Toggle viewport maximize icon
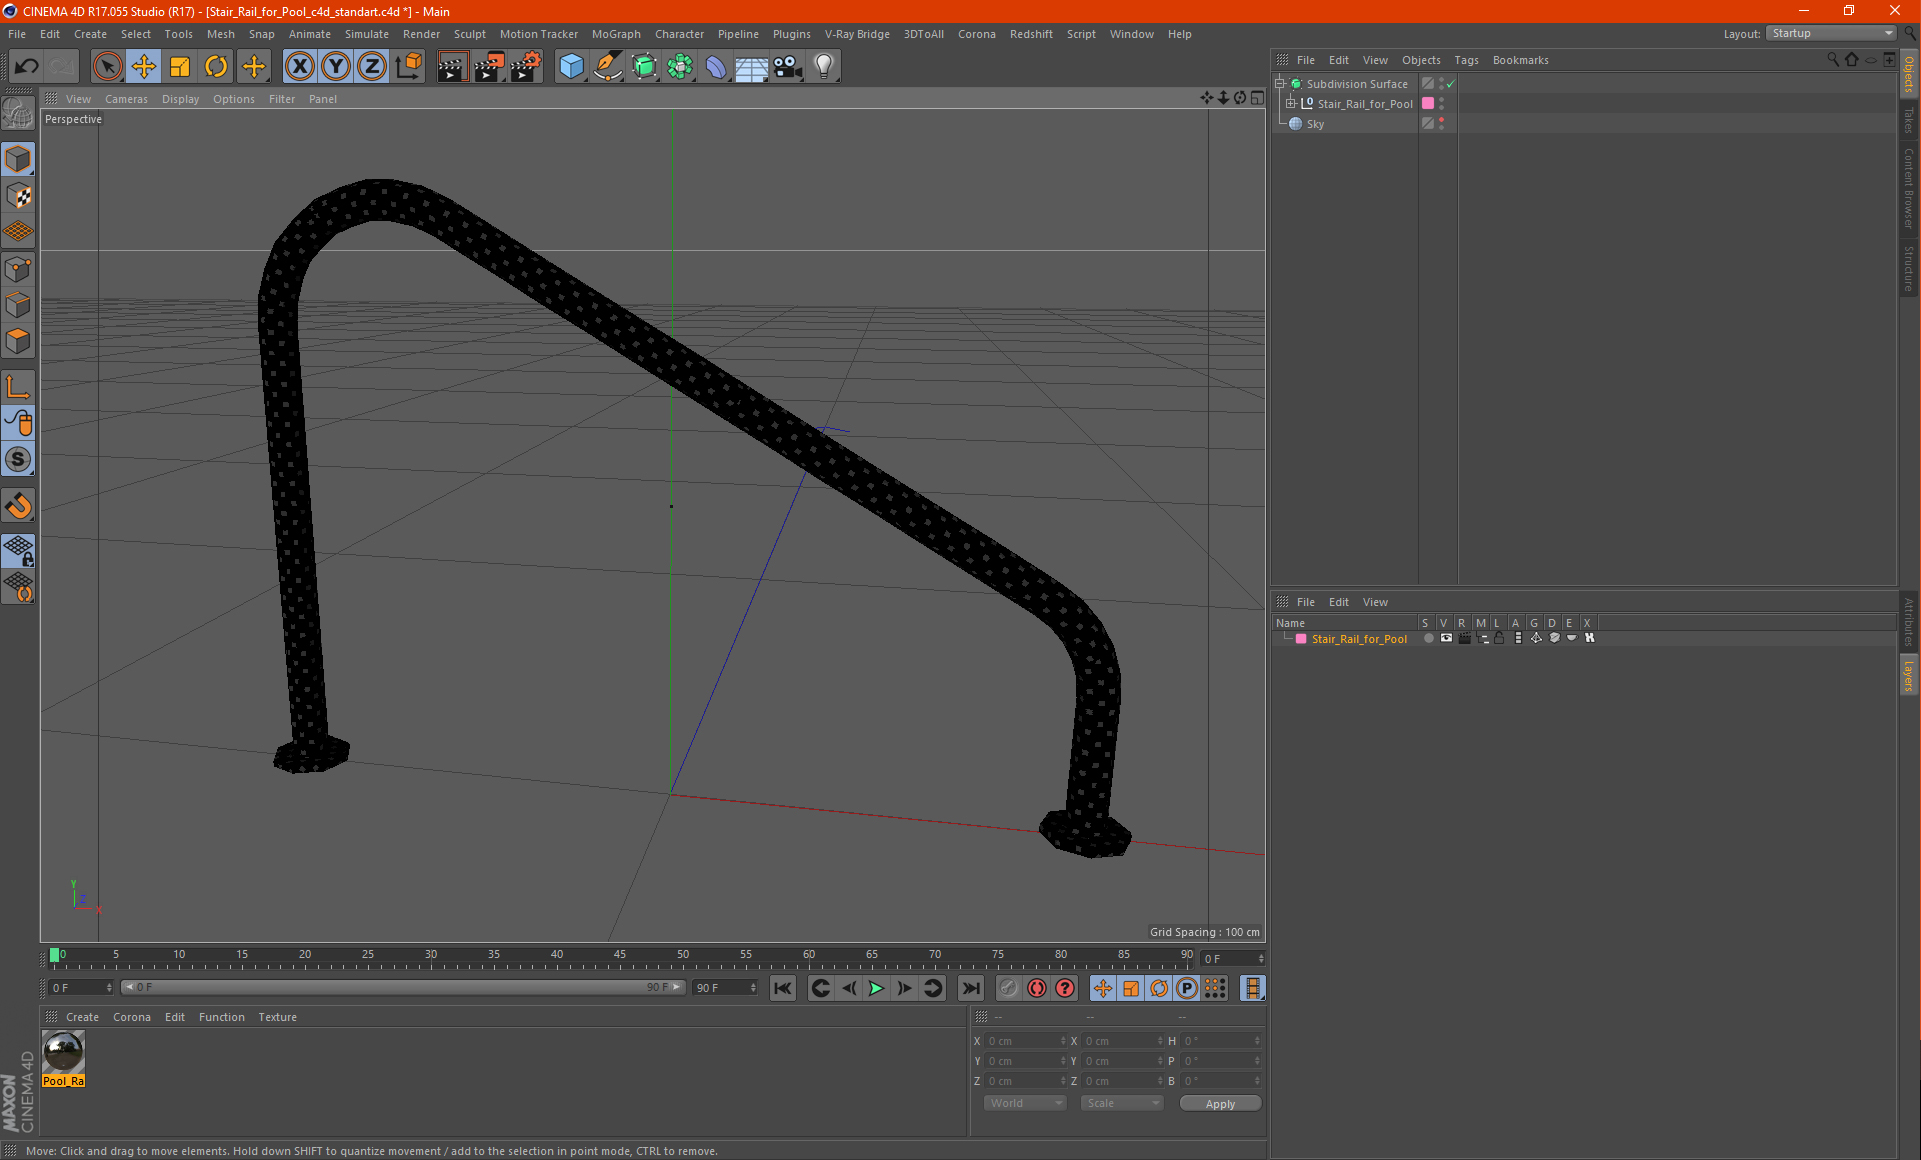1921x1160 pixels. [x=1257, y=98]
